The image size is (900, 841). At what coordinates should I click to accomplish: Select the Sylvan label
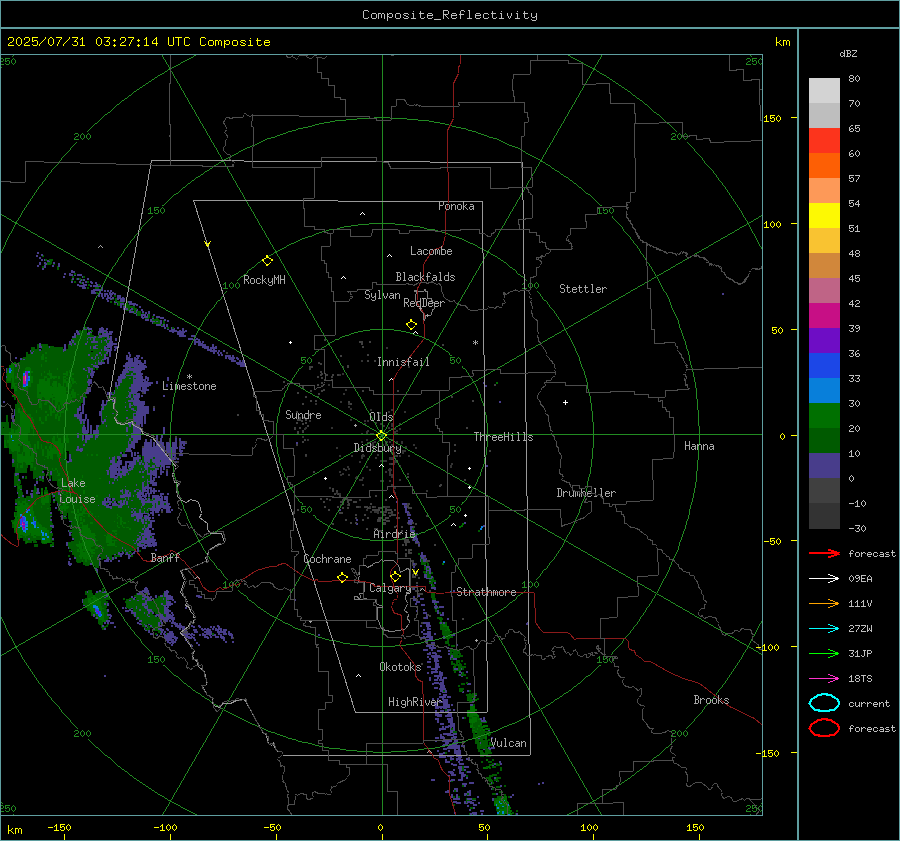pyautogui.click(x=382, y=295)
